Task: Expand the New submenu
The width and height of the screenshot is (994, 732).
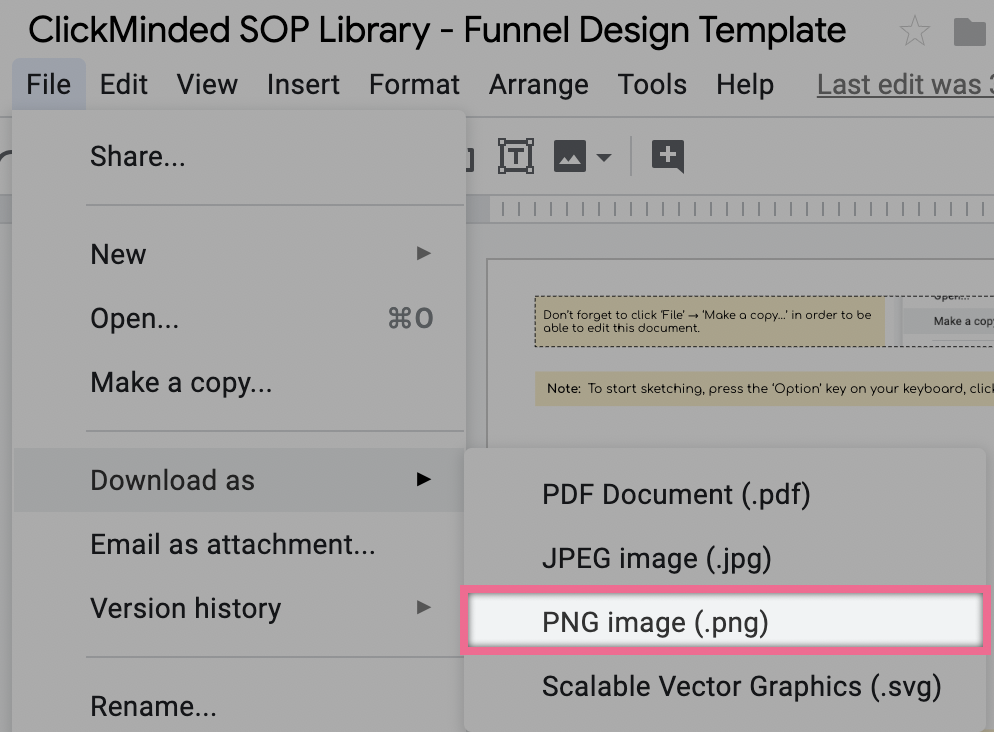Action: 423,254
